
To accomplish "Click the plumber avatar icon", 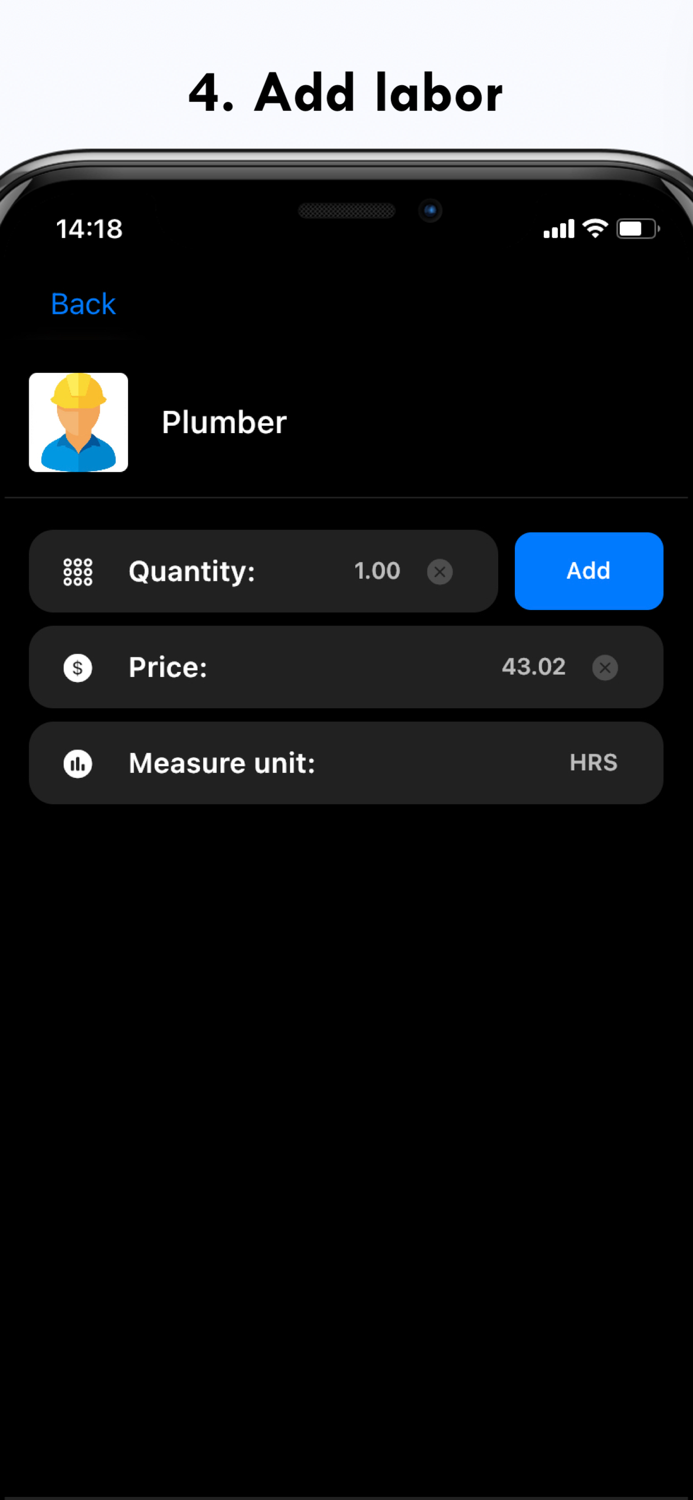I will click(x=78, y=422).
